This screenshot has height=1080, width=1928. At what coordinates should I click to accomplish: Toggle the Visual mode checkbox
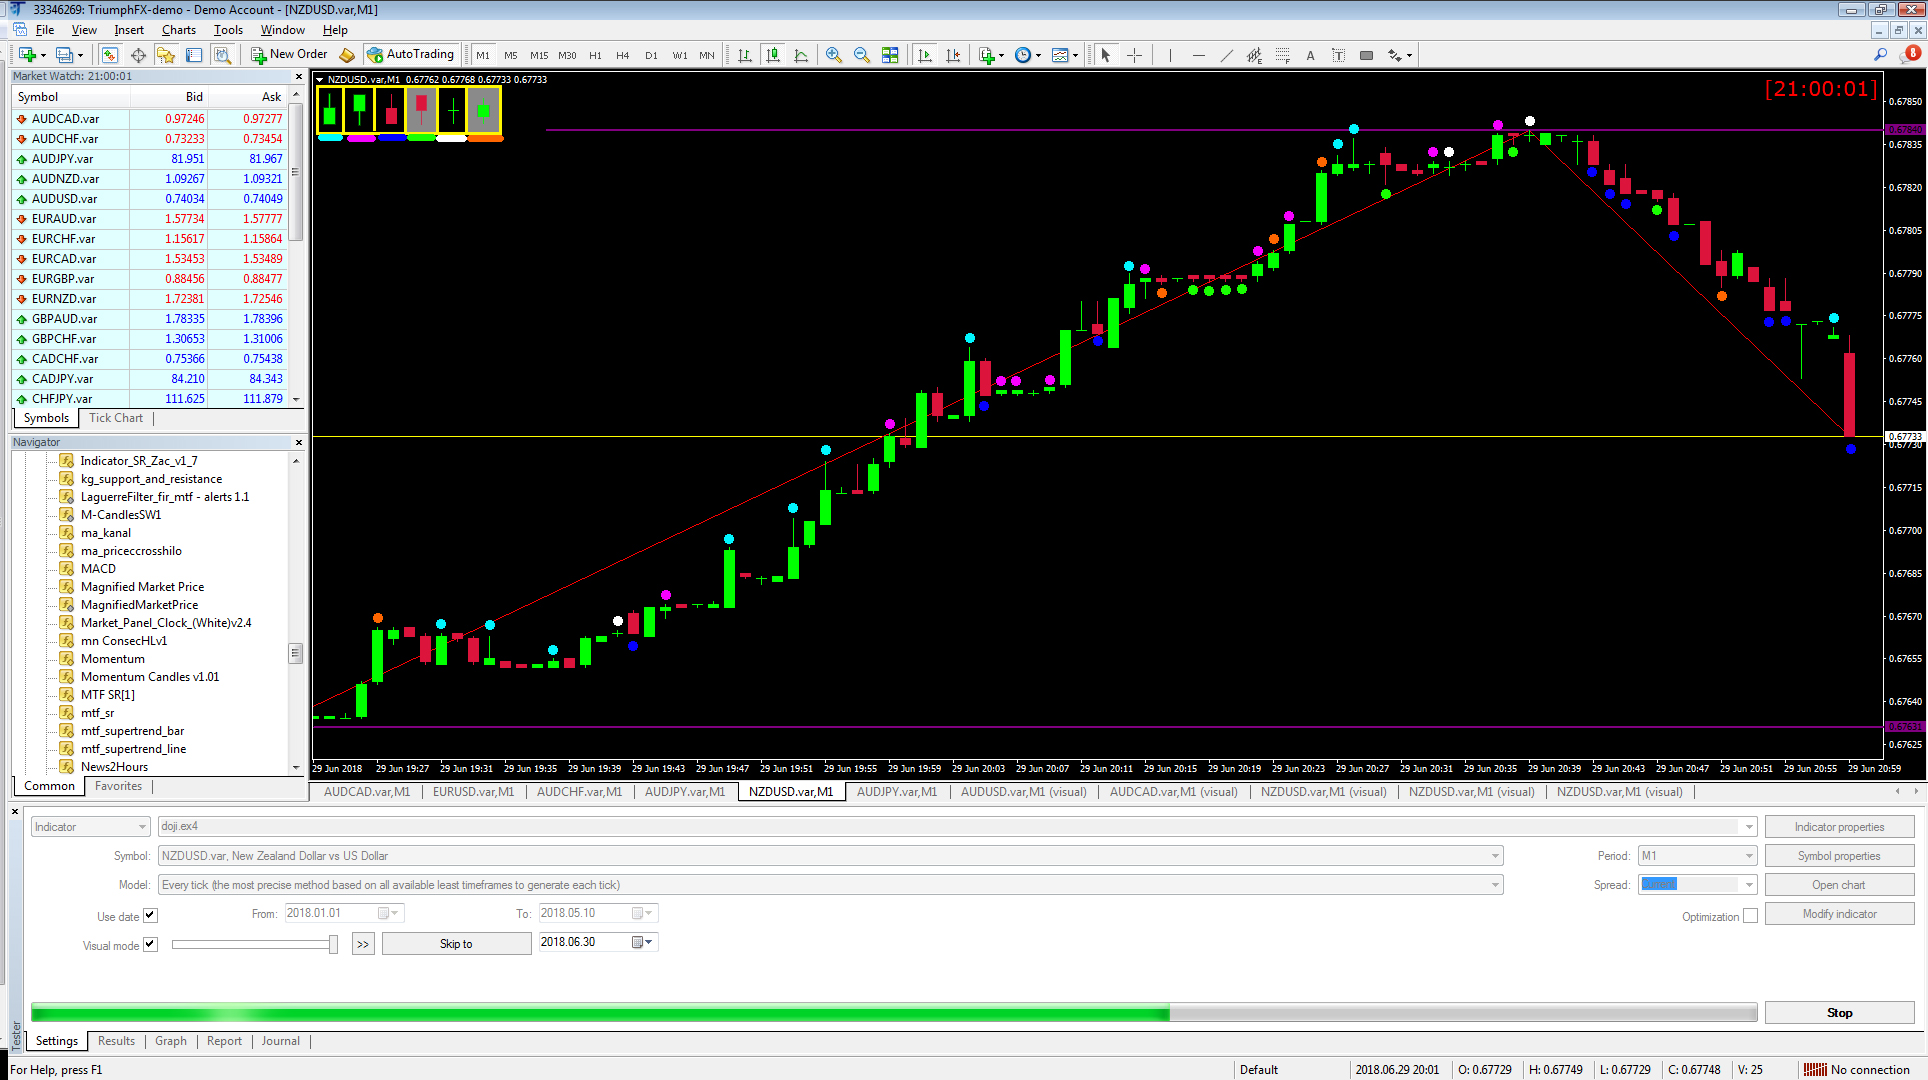click(150, 944)
